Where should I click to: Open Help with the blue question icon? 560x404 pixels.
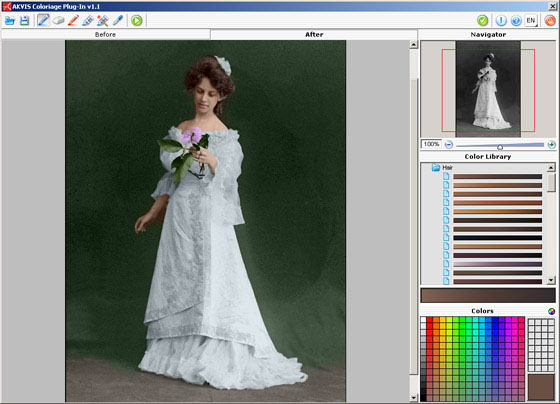pyautogui.click(x=516, y=21)
